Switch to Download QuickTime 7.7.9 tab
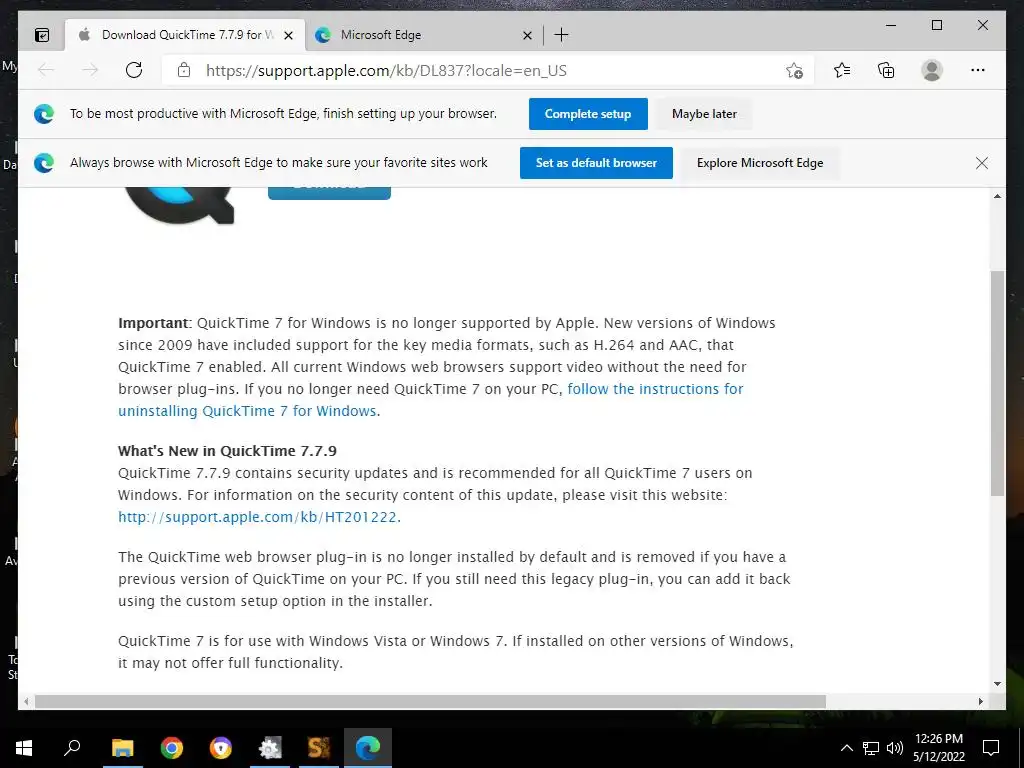This screenshot has height=768, width=1024. [185, 35]
